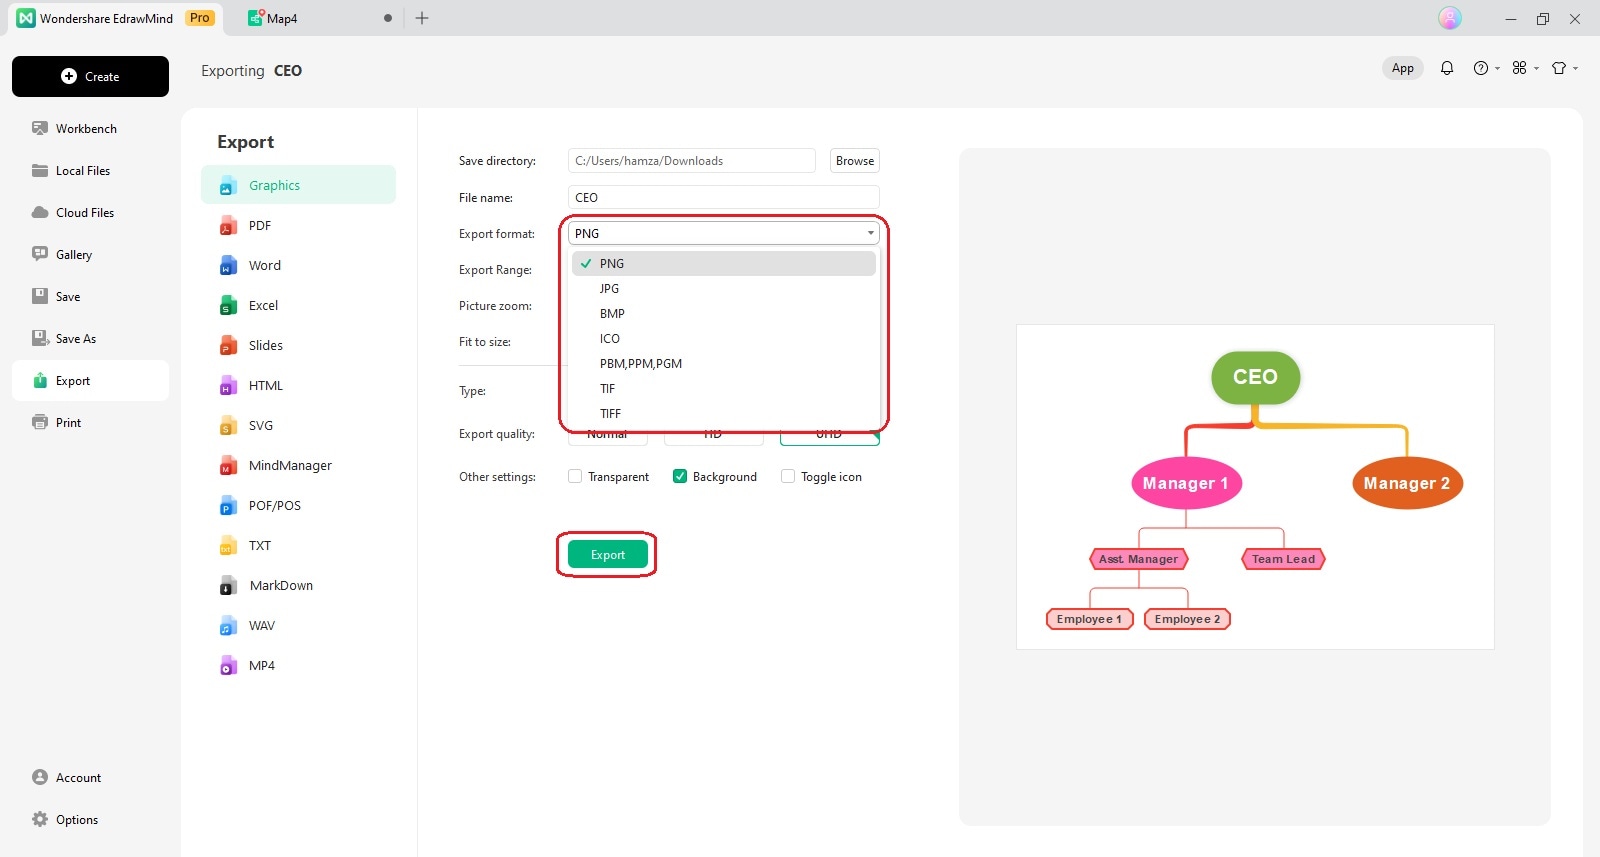Choose BMP from format list

pyautogui.click(x=724, y=314)
